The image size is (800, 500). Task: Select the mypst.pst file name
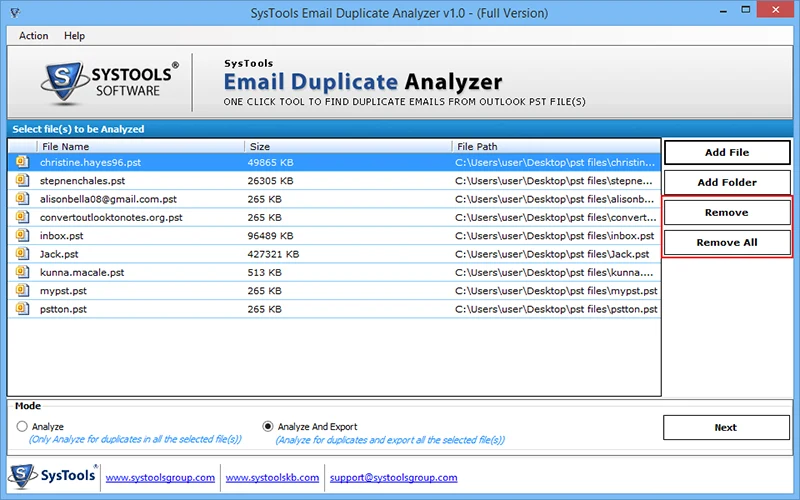[x=63, y=291]
